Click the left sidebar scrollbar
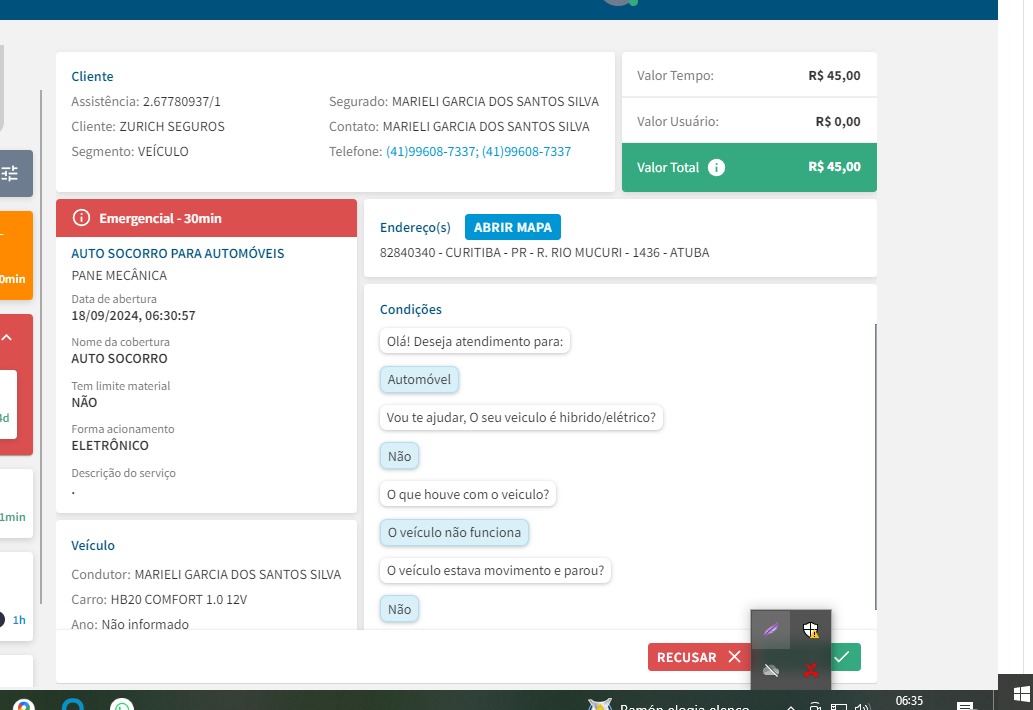The width and height of the screenshot is (1033, 710). 41,346
